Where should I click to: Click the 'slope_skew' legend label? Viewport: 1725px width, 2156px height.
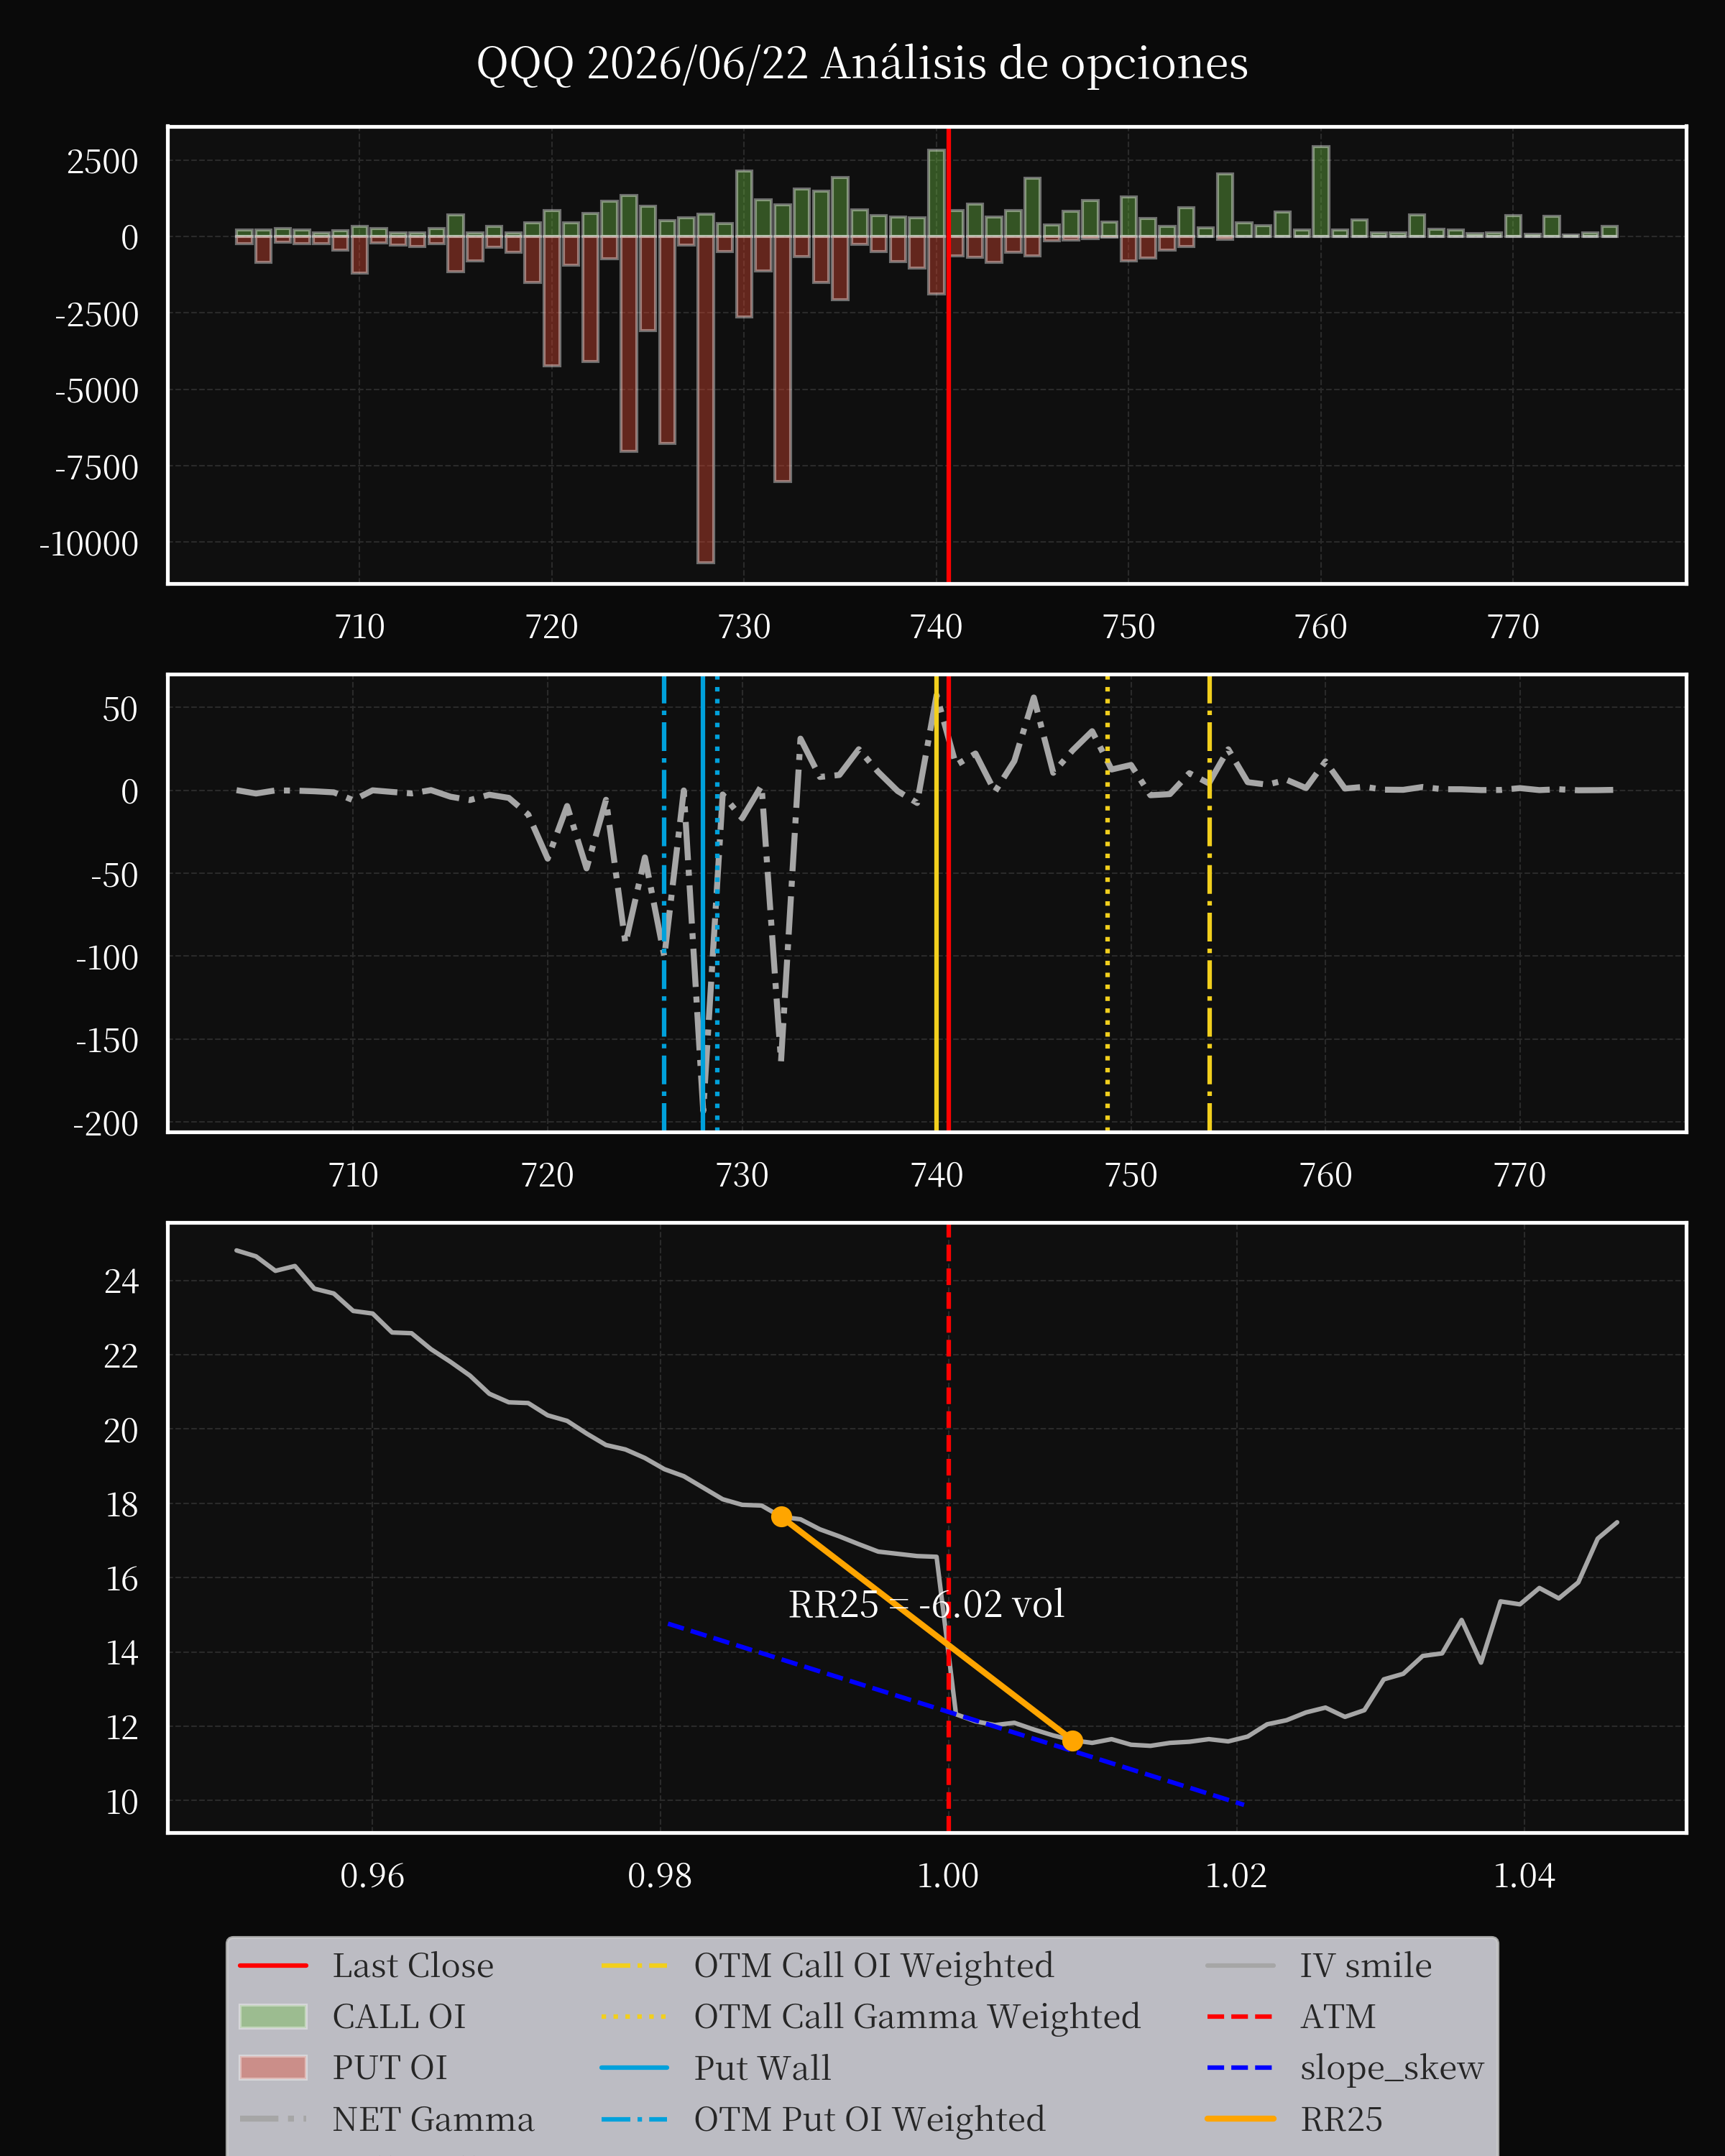(1392, 2067)
